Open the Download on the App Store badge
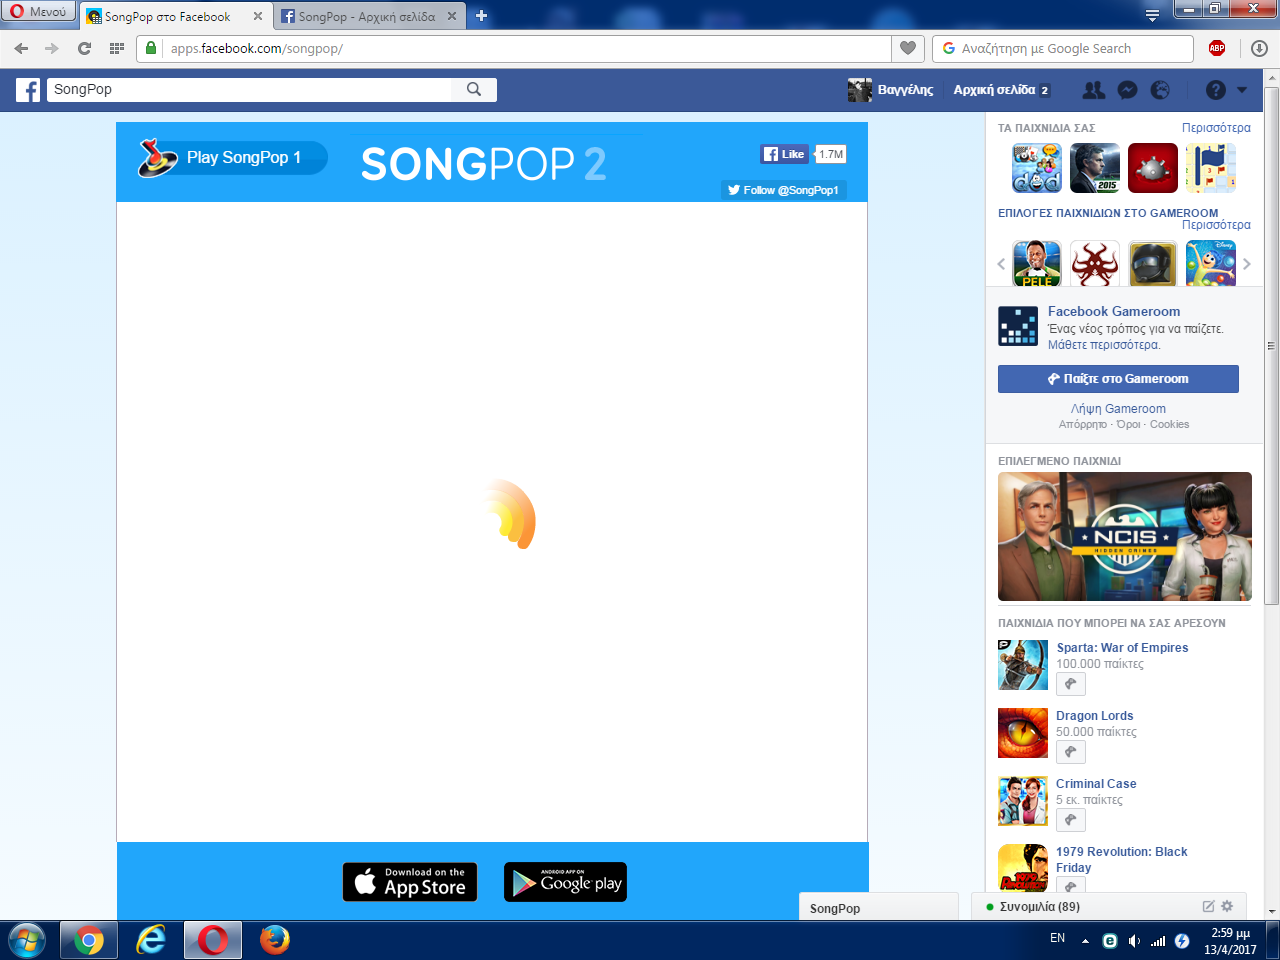This screenshot has height=960, width=1280. [410, 882]
